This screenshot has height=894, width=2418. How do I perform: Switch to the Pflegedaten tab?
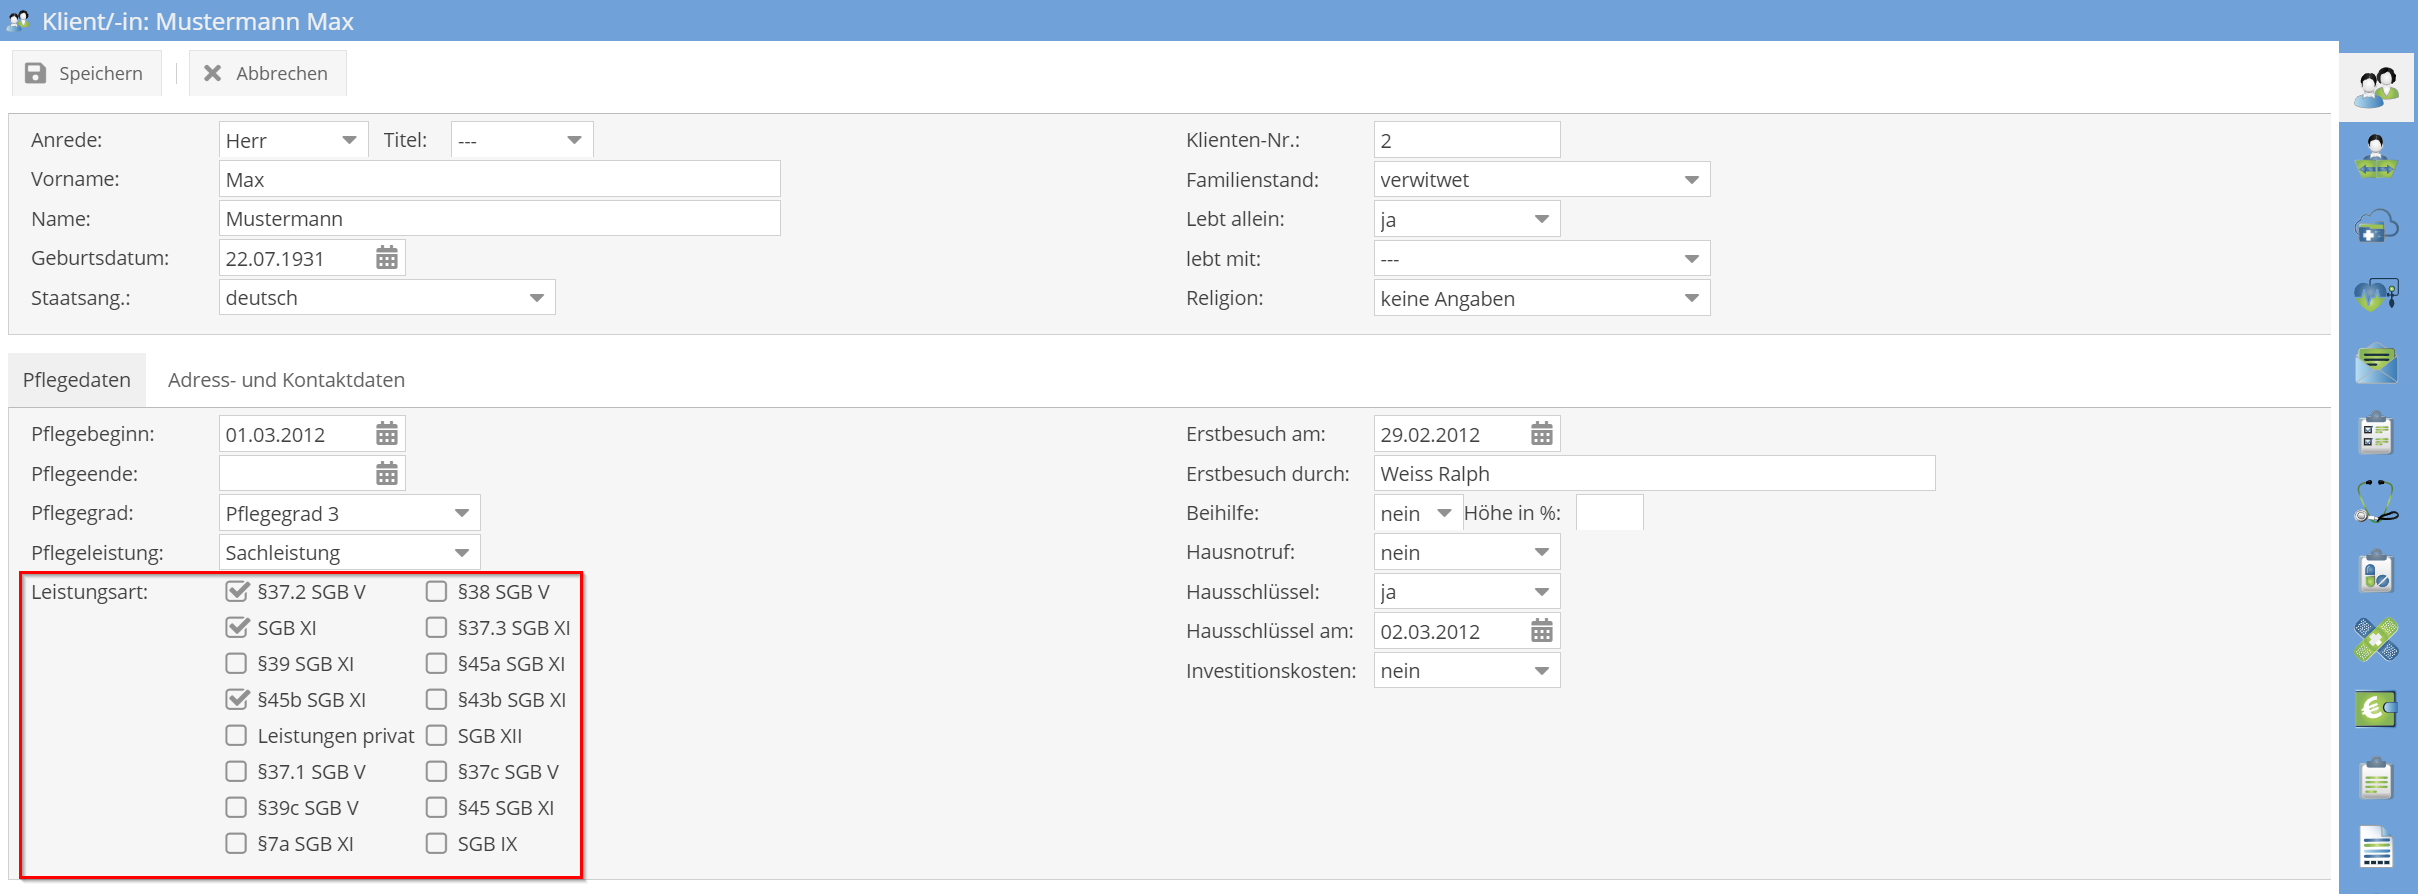[x=77, y=380]
